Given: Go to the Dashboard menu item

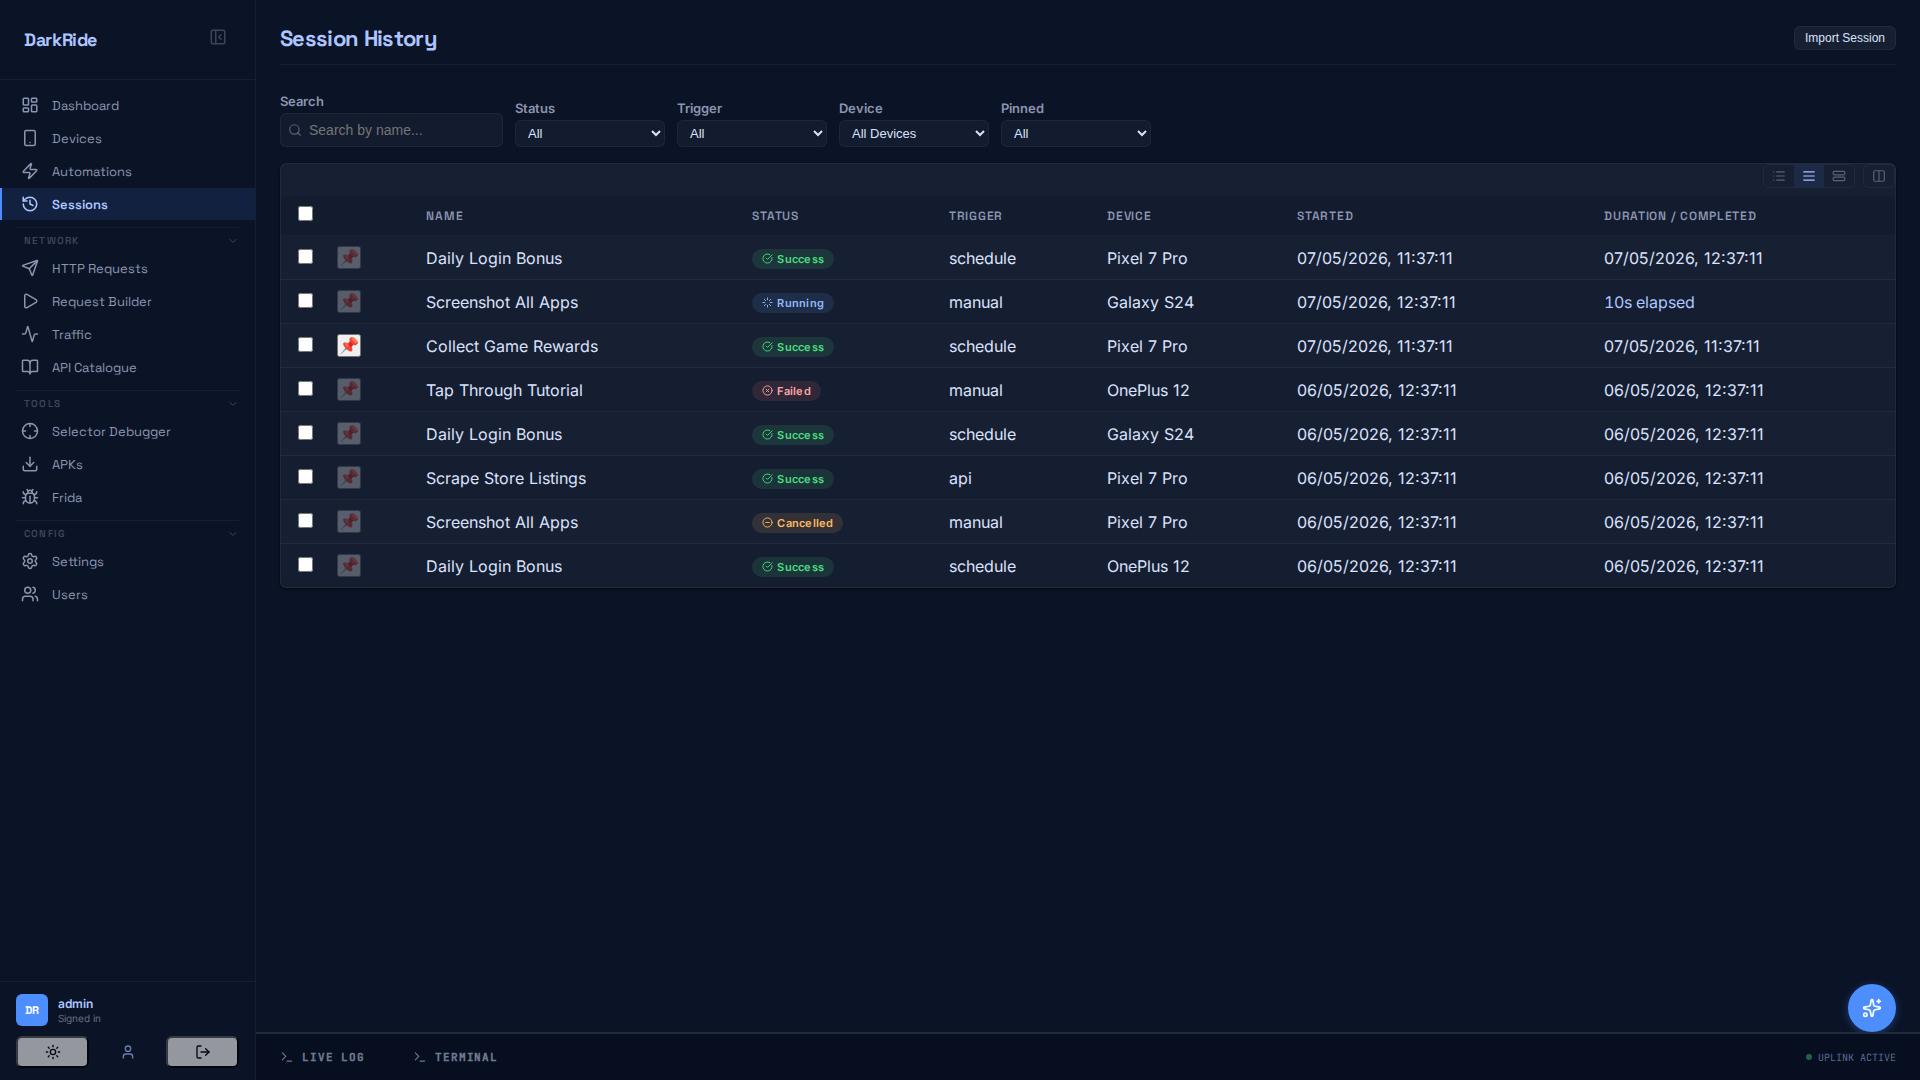Looking at the screenshot, I should click(x=128, y=105).
